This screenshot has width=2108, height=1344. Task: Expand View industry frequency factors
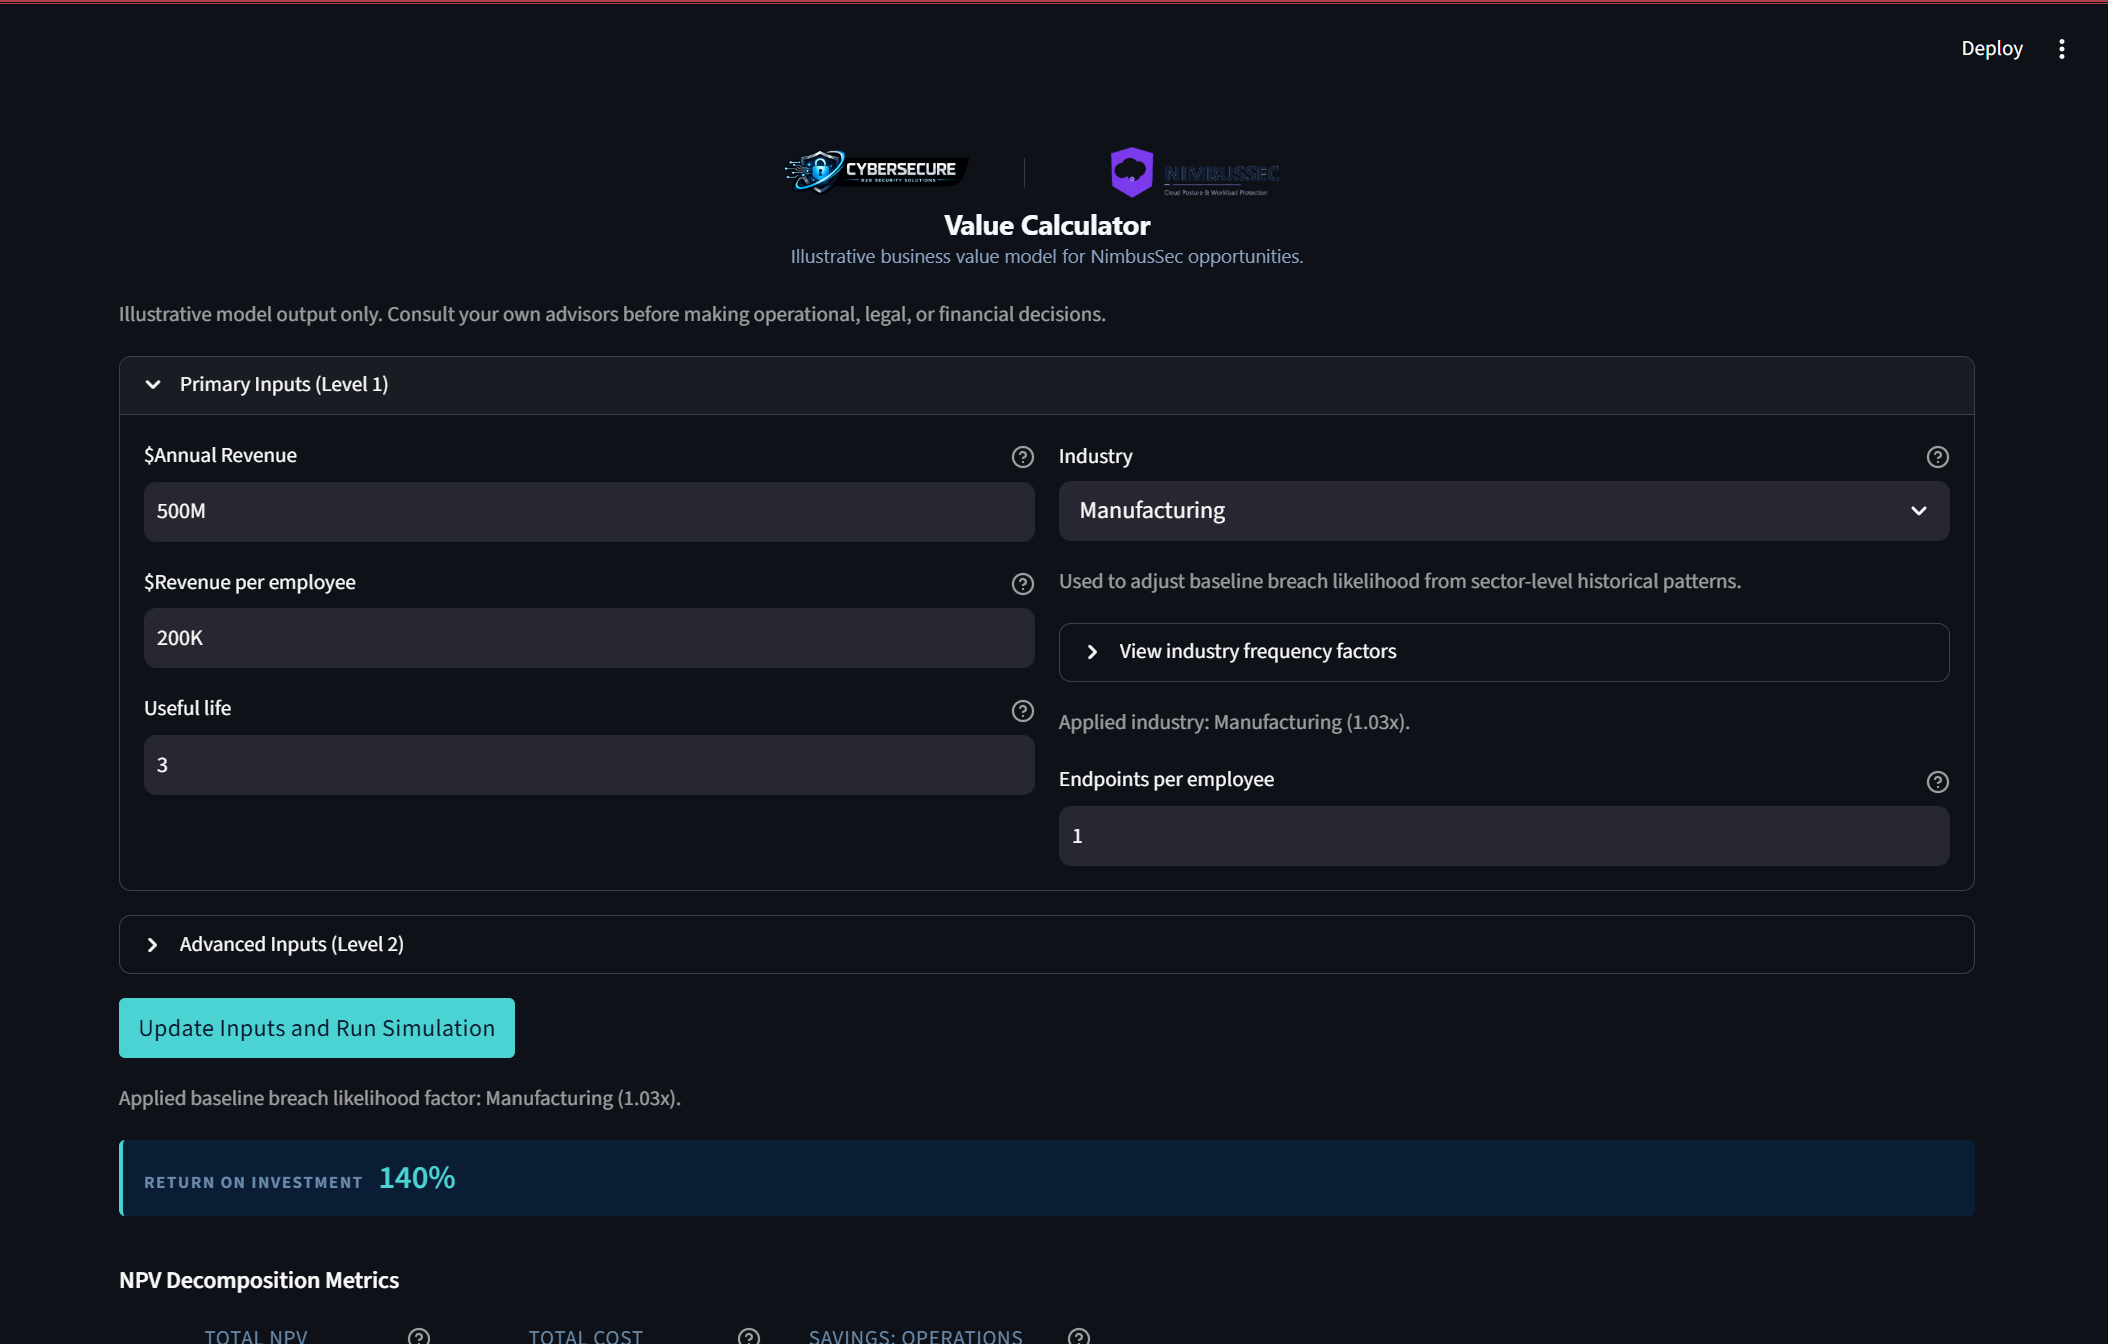click(1504, 652)
